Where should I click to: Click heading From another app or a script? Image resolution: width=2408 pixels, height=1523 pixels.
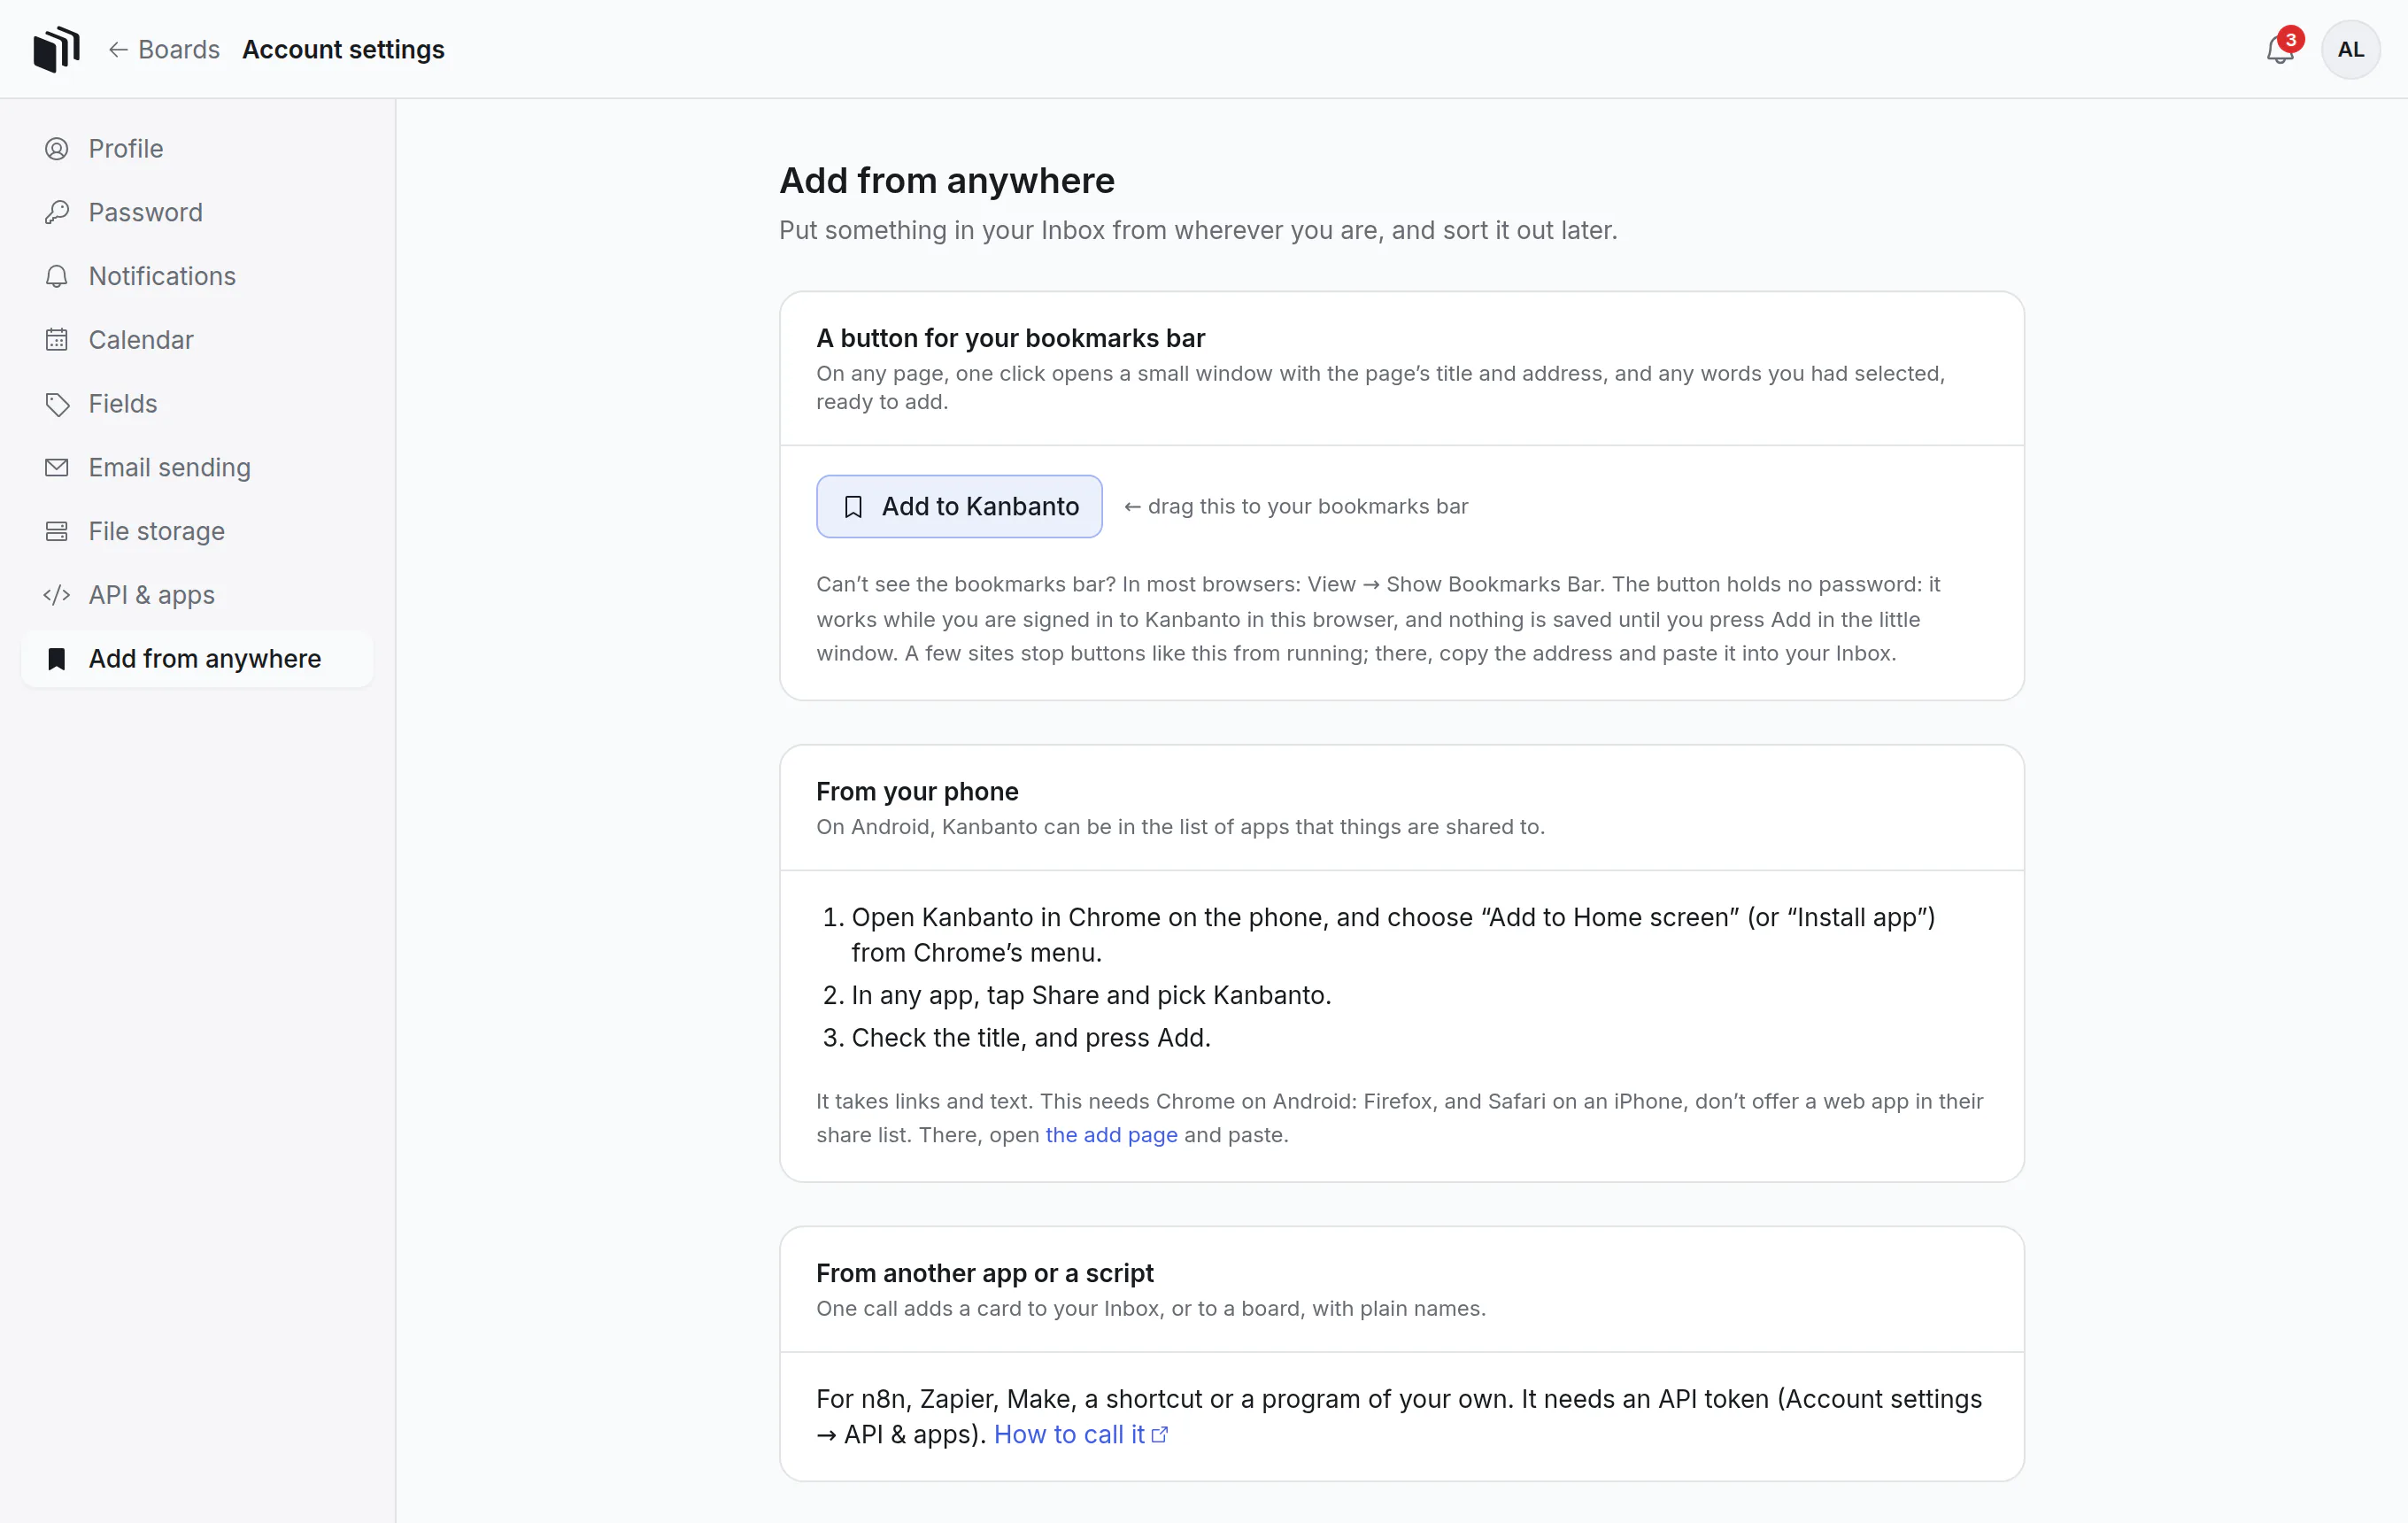[x=984, y=1273]
